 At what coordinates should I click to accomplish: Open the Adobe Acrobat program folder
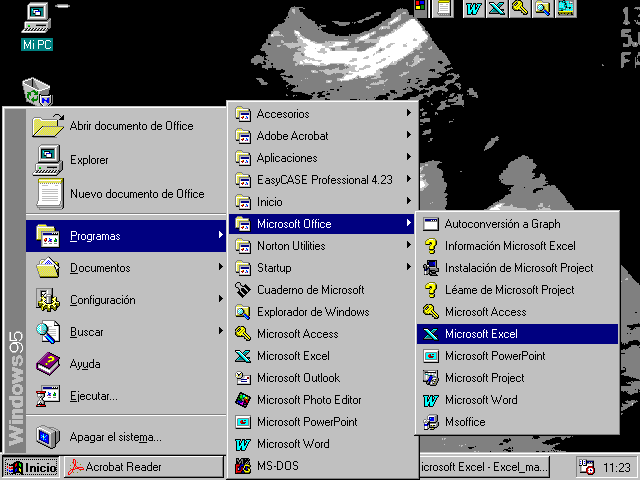[x=323, y=136]
